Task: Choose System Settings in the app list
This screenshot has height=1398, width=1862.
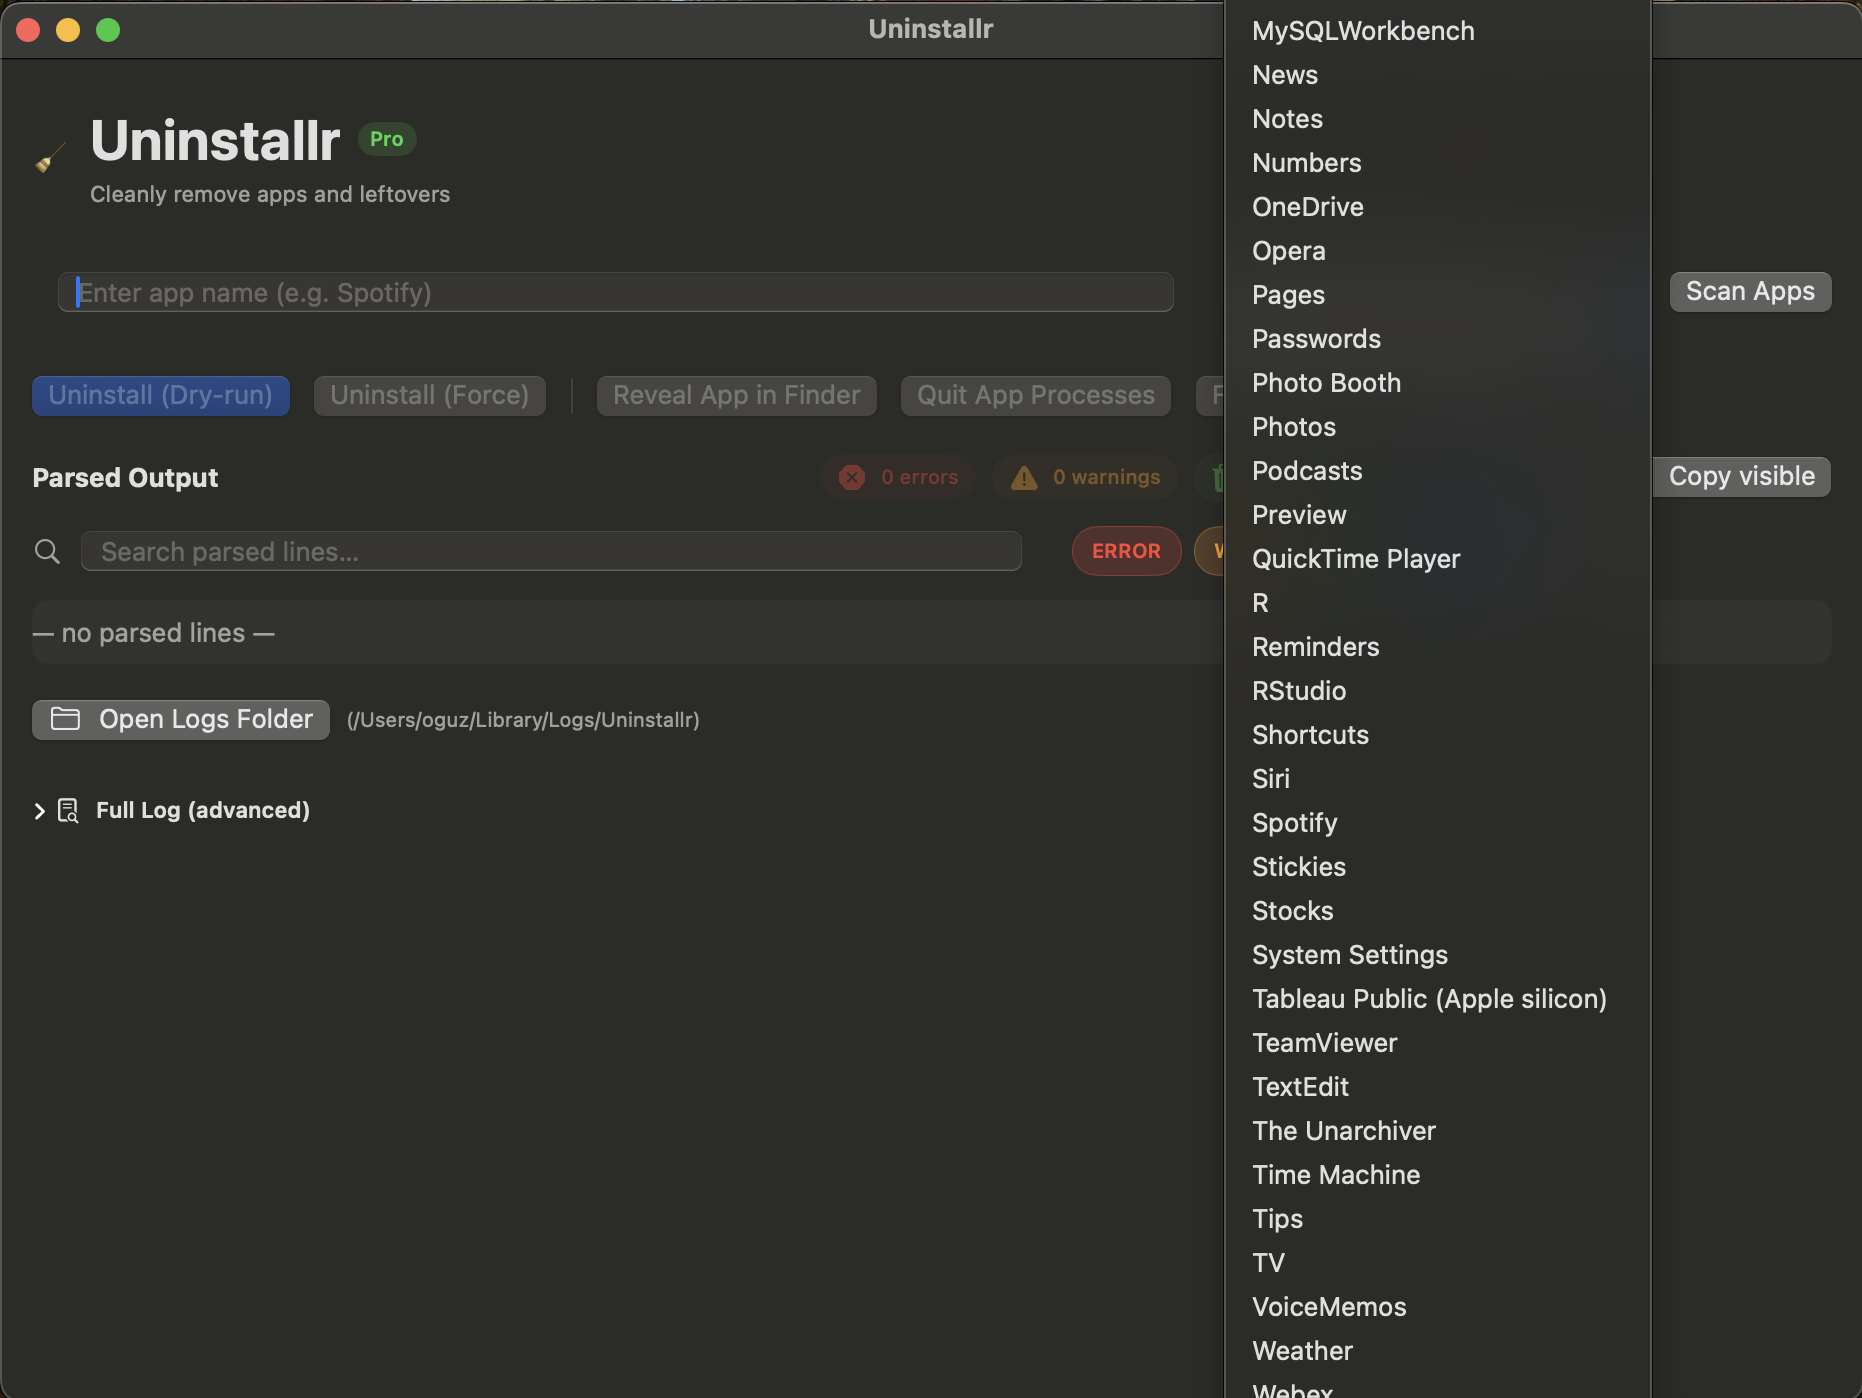Action: [x=1349, y=955]
